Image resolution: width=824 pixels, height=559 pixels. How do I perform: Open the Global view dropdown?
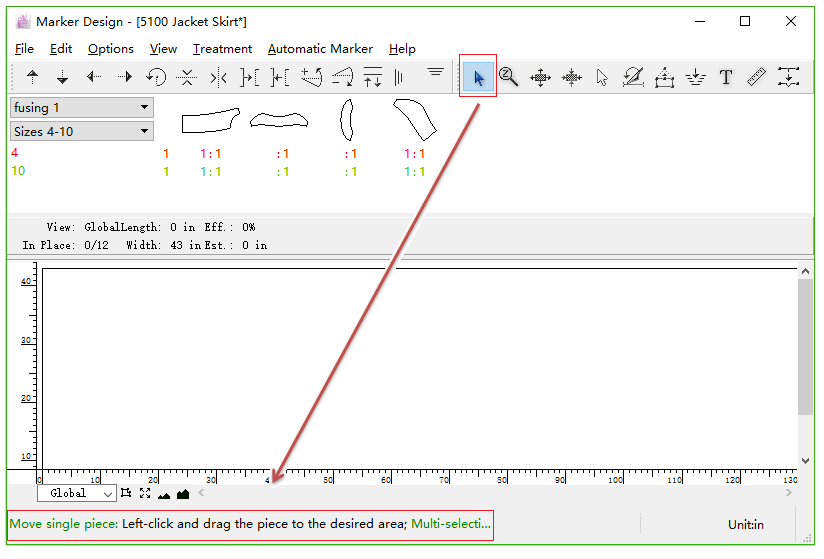point(77,493)
